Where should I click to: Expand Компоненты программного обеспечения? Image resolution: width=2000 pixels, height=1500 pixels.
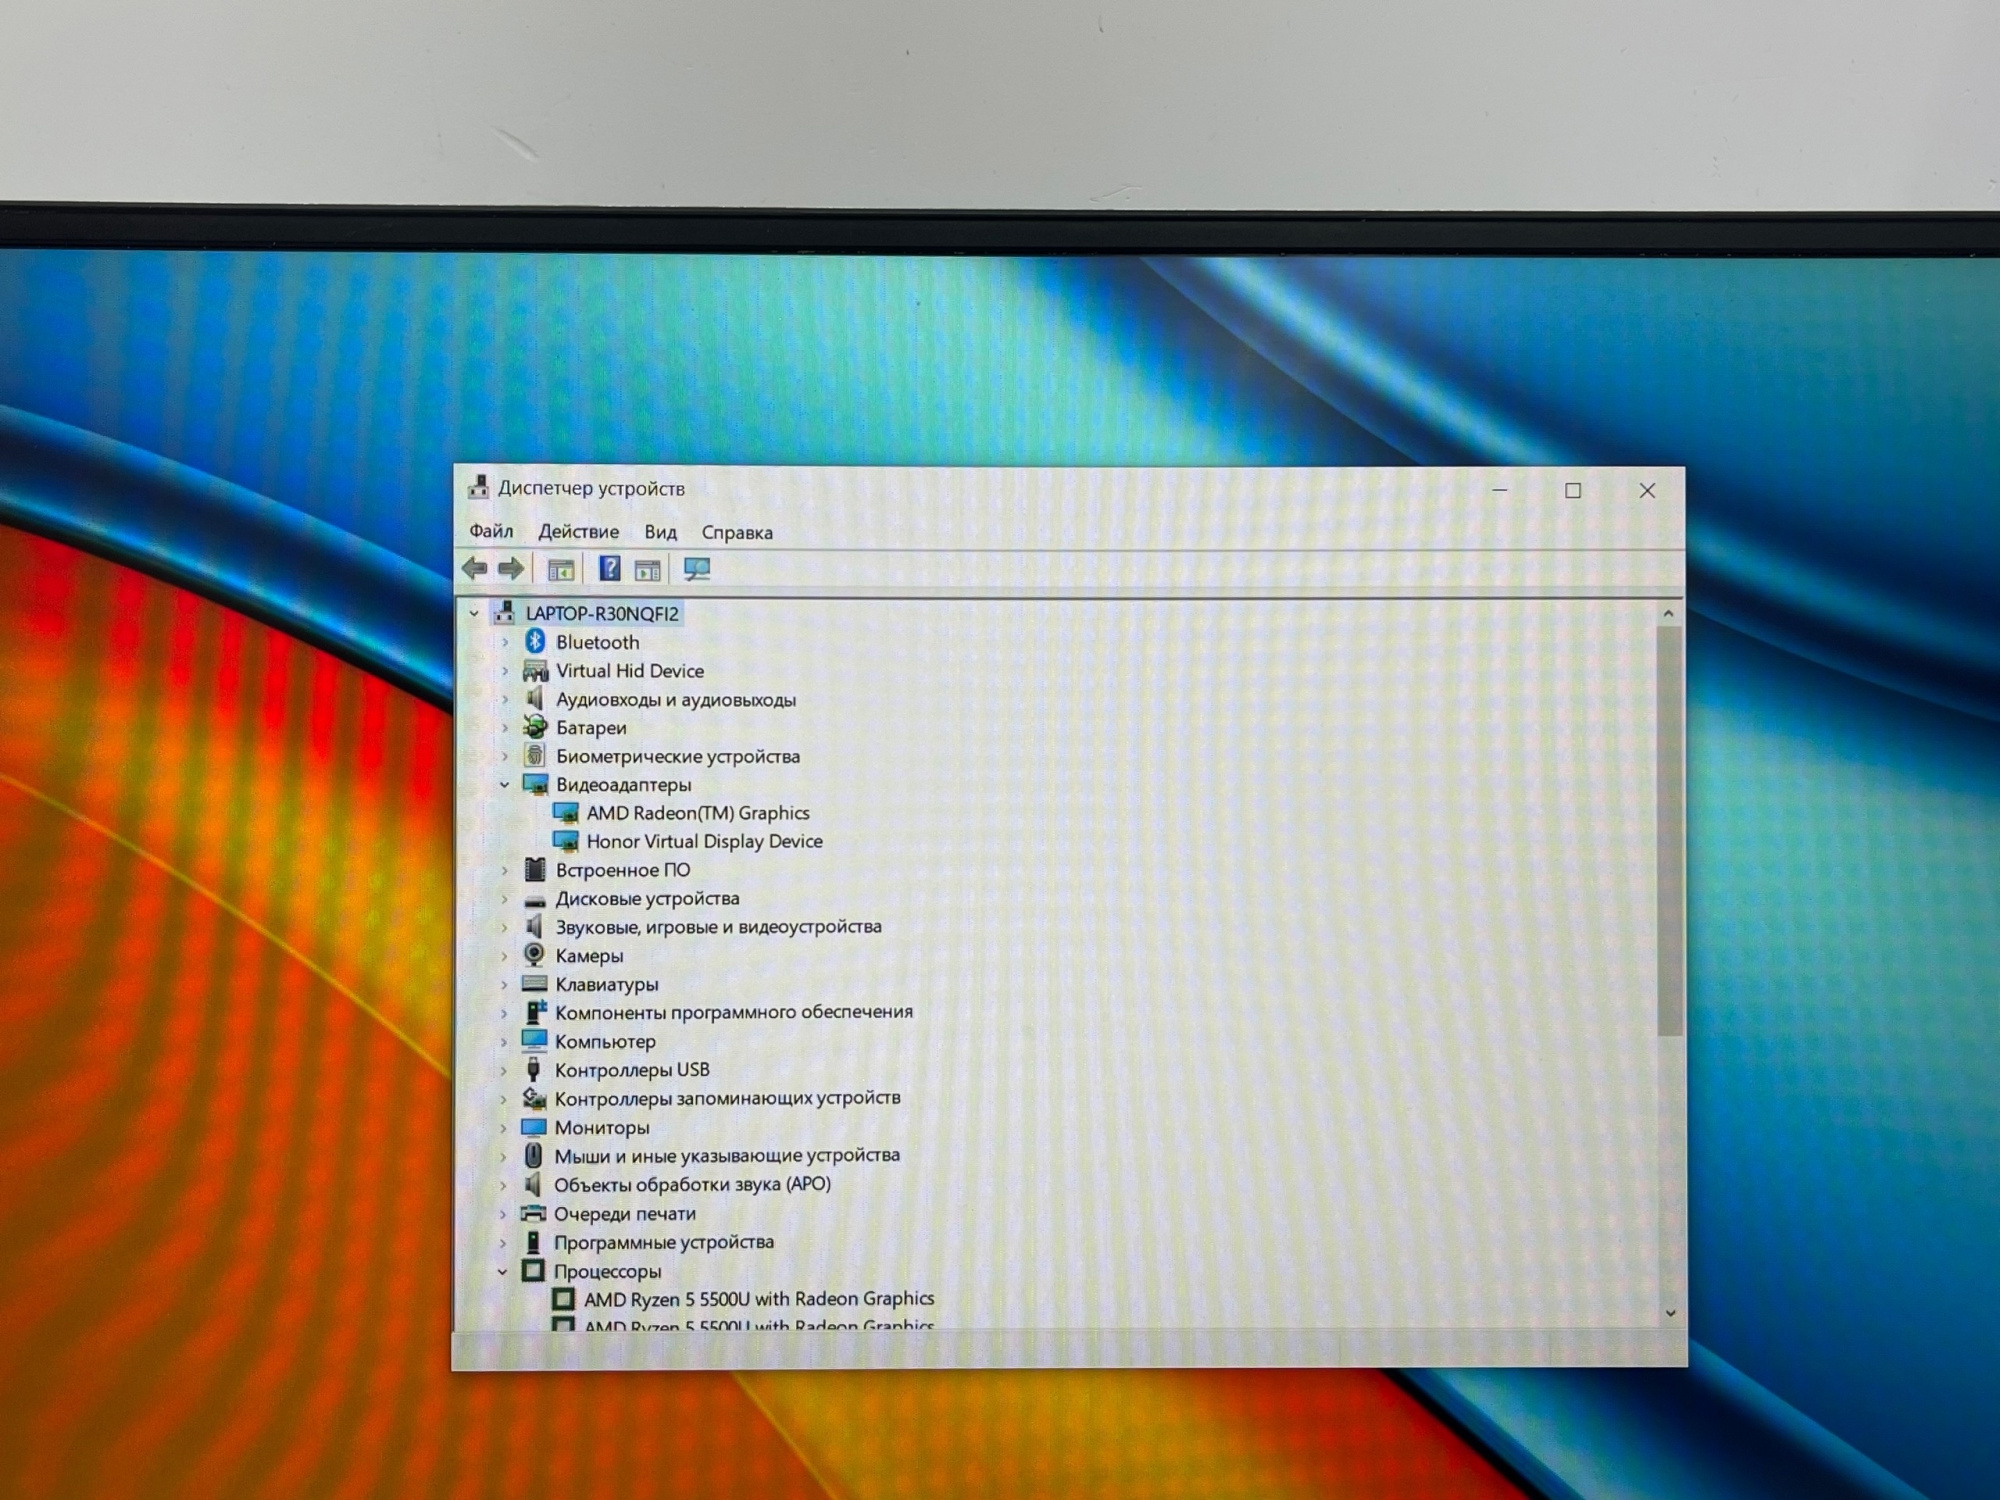tap(504, 1013)
